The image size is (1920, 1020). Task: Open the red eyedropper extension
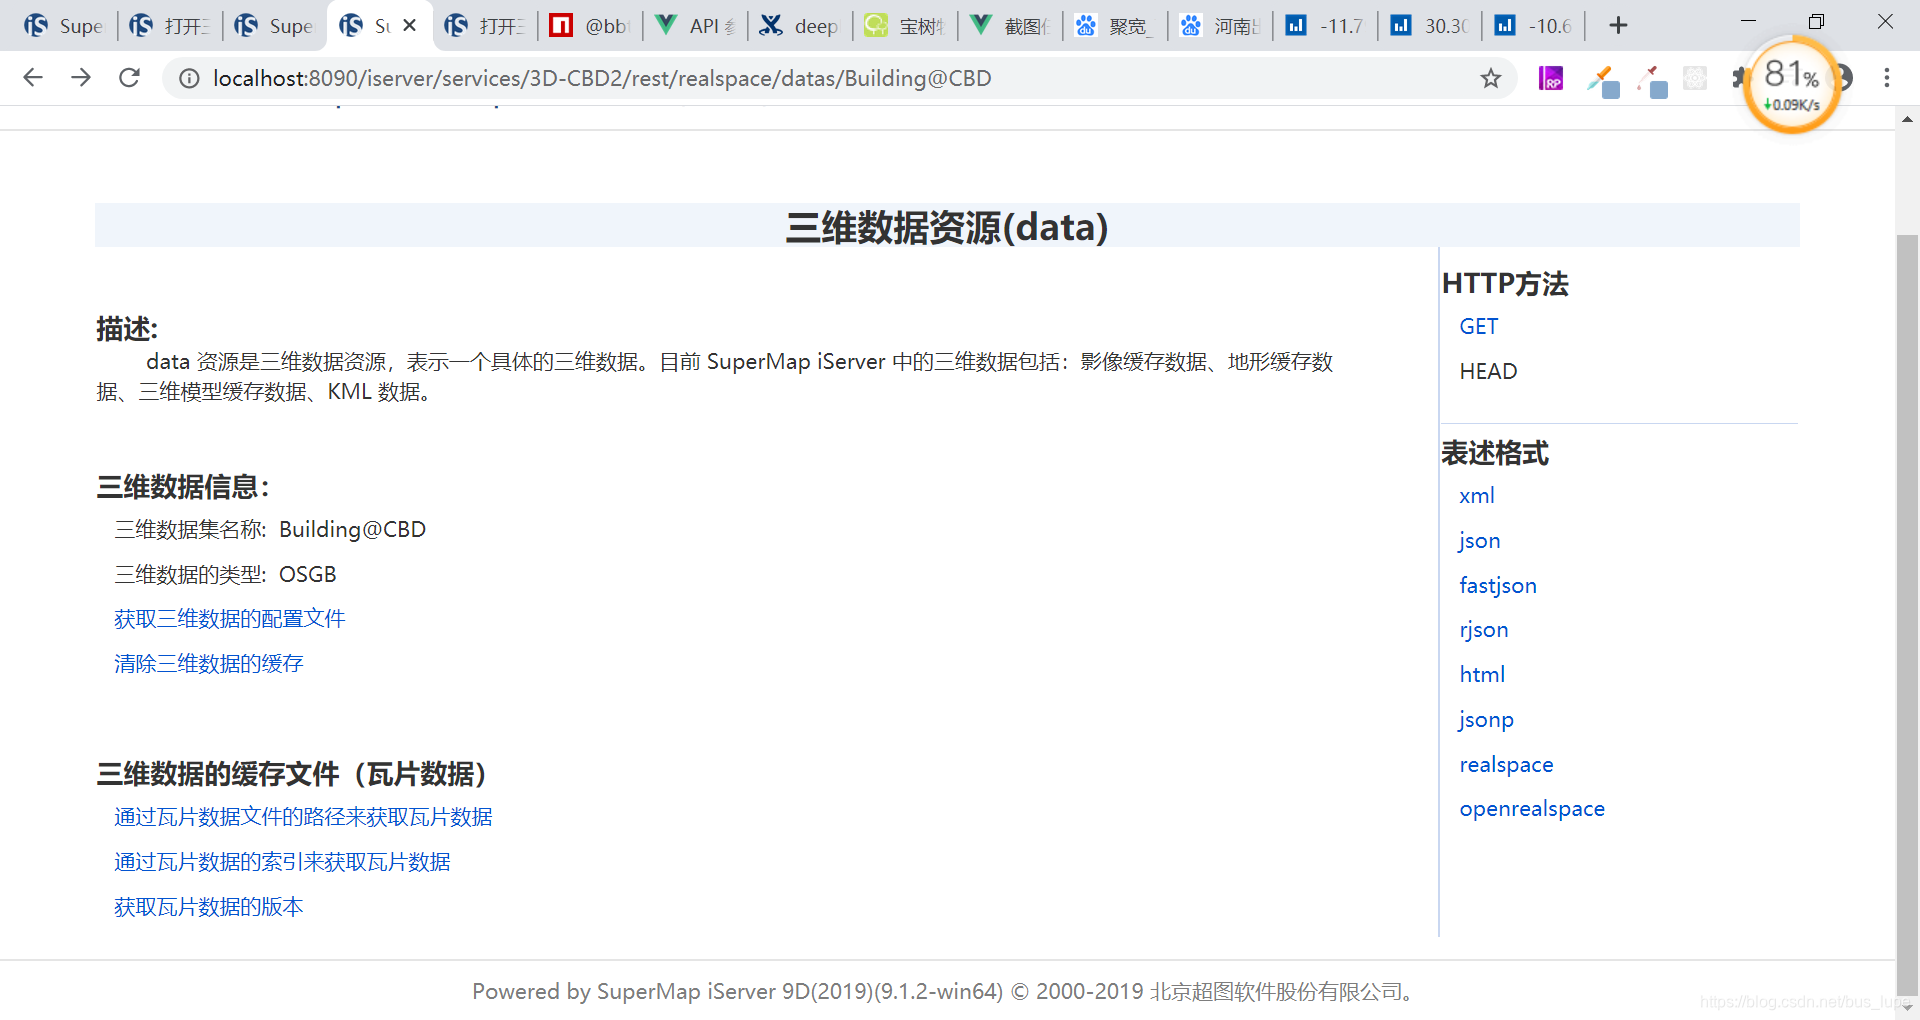point(1652,80)
